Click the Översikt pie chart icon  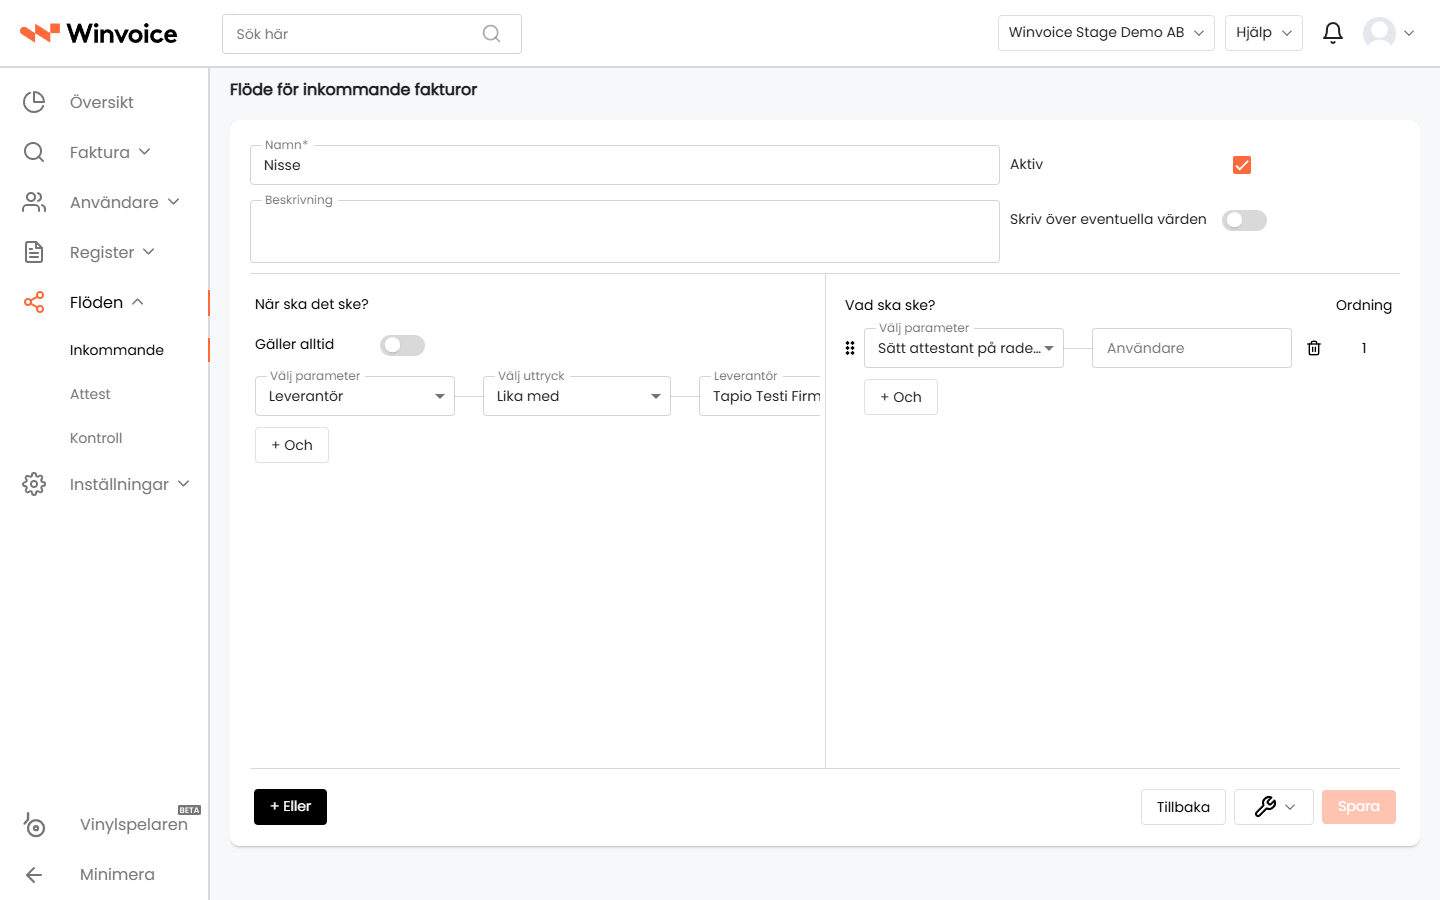pyautogui.click(x=34, y=102)
